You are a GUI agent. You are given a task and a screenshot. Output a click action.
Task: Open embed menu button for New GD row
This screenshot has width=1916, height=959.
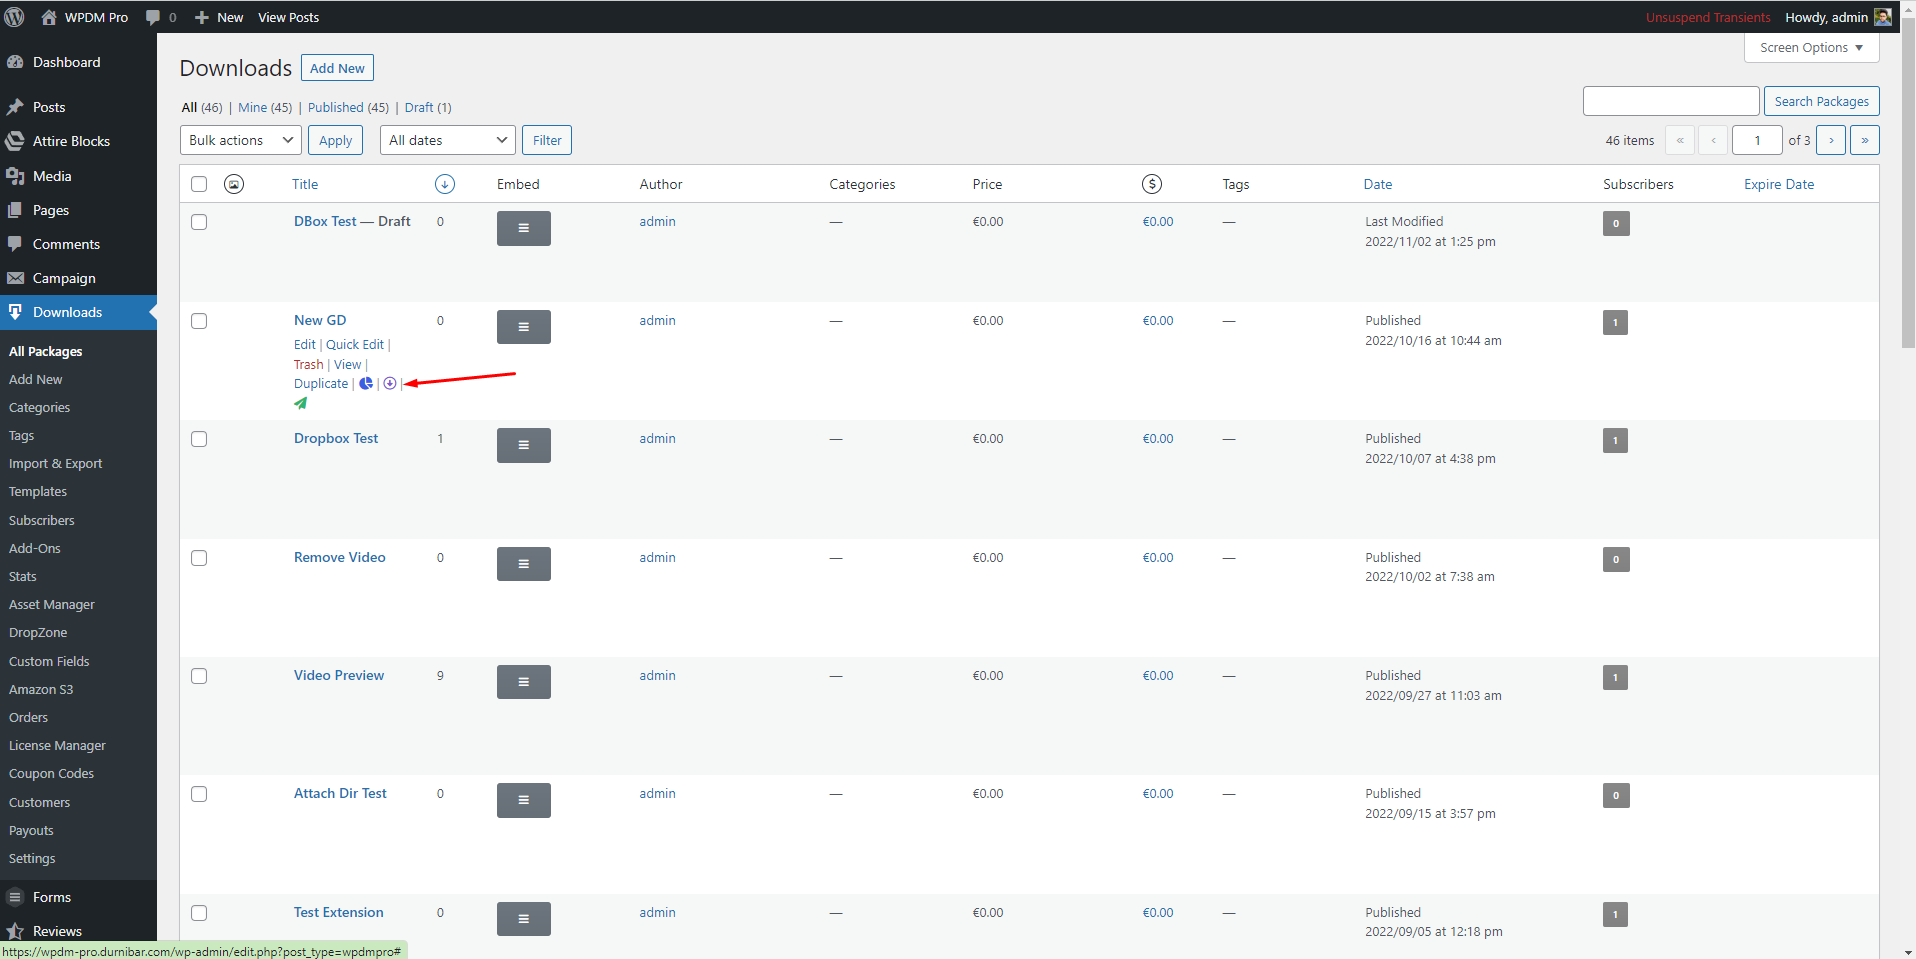coord(523,327)
